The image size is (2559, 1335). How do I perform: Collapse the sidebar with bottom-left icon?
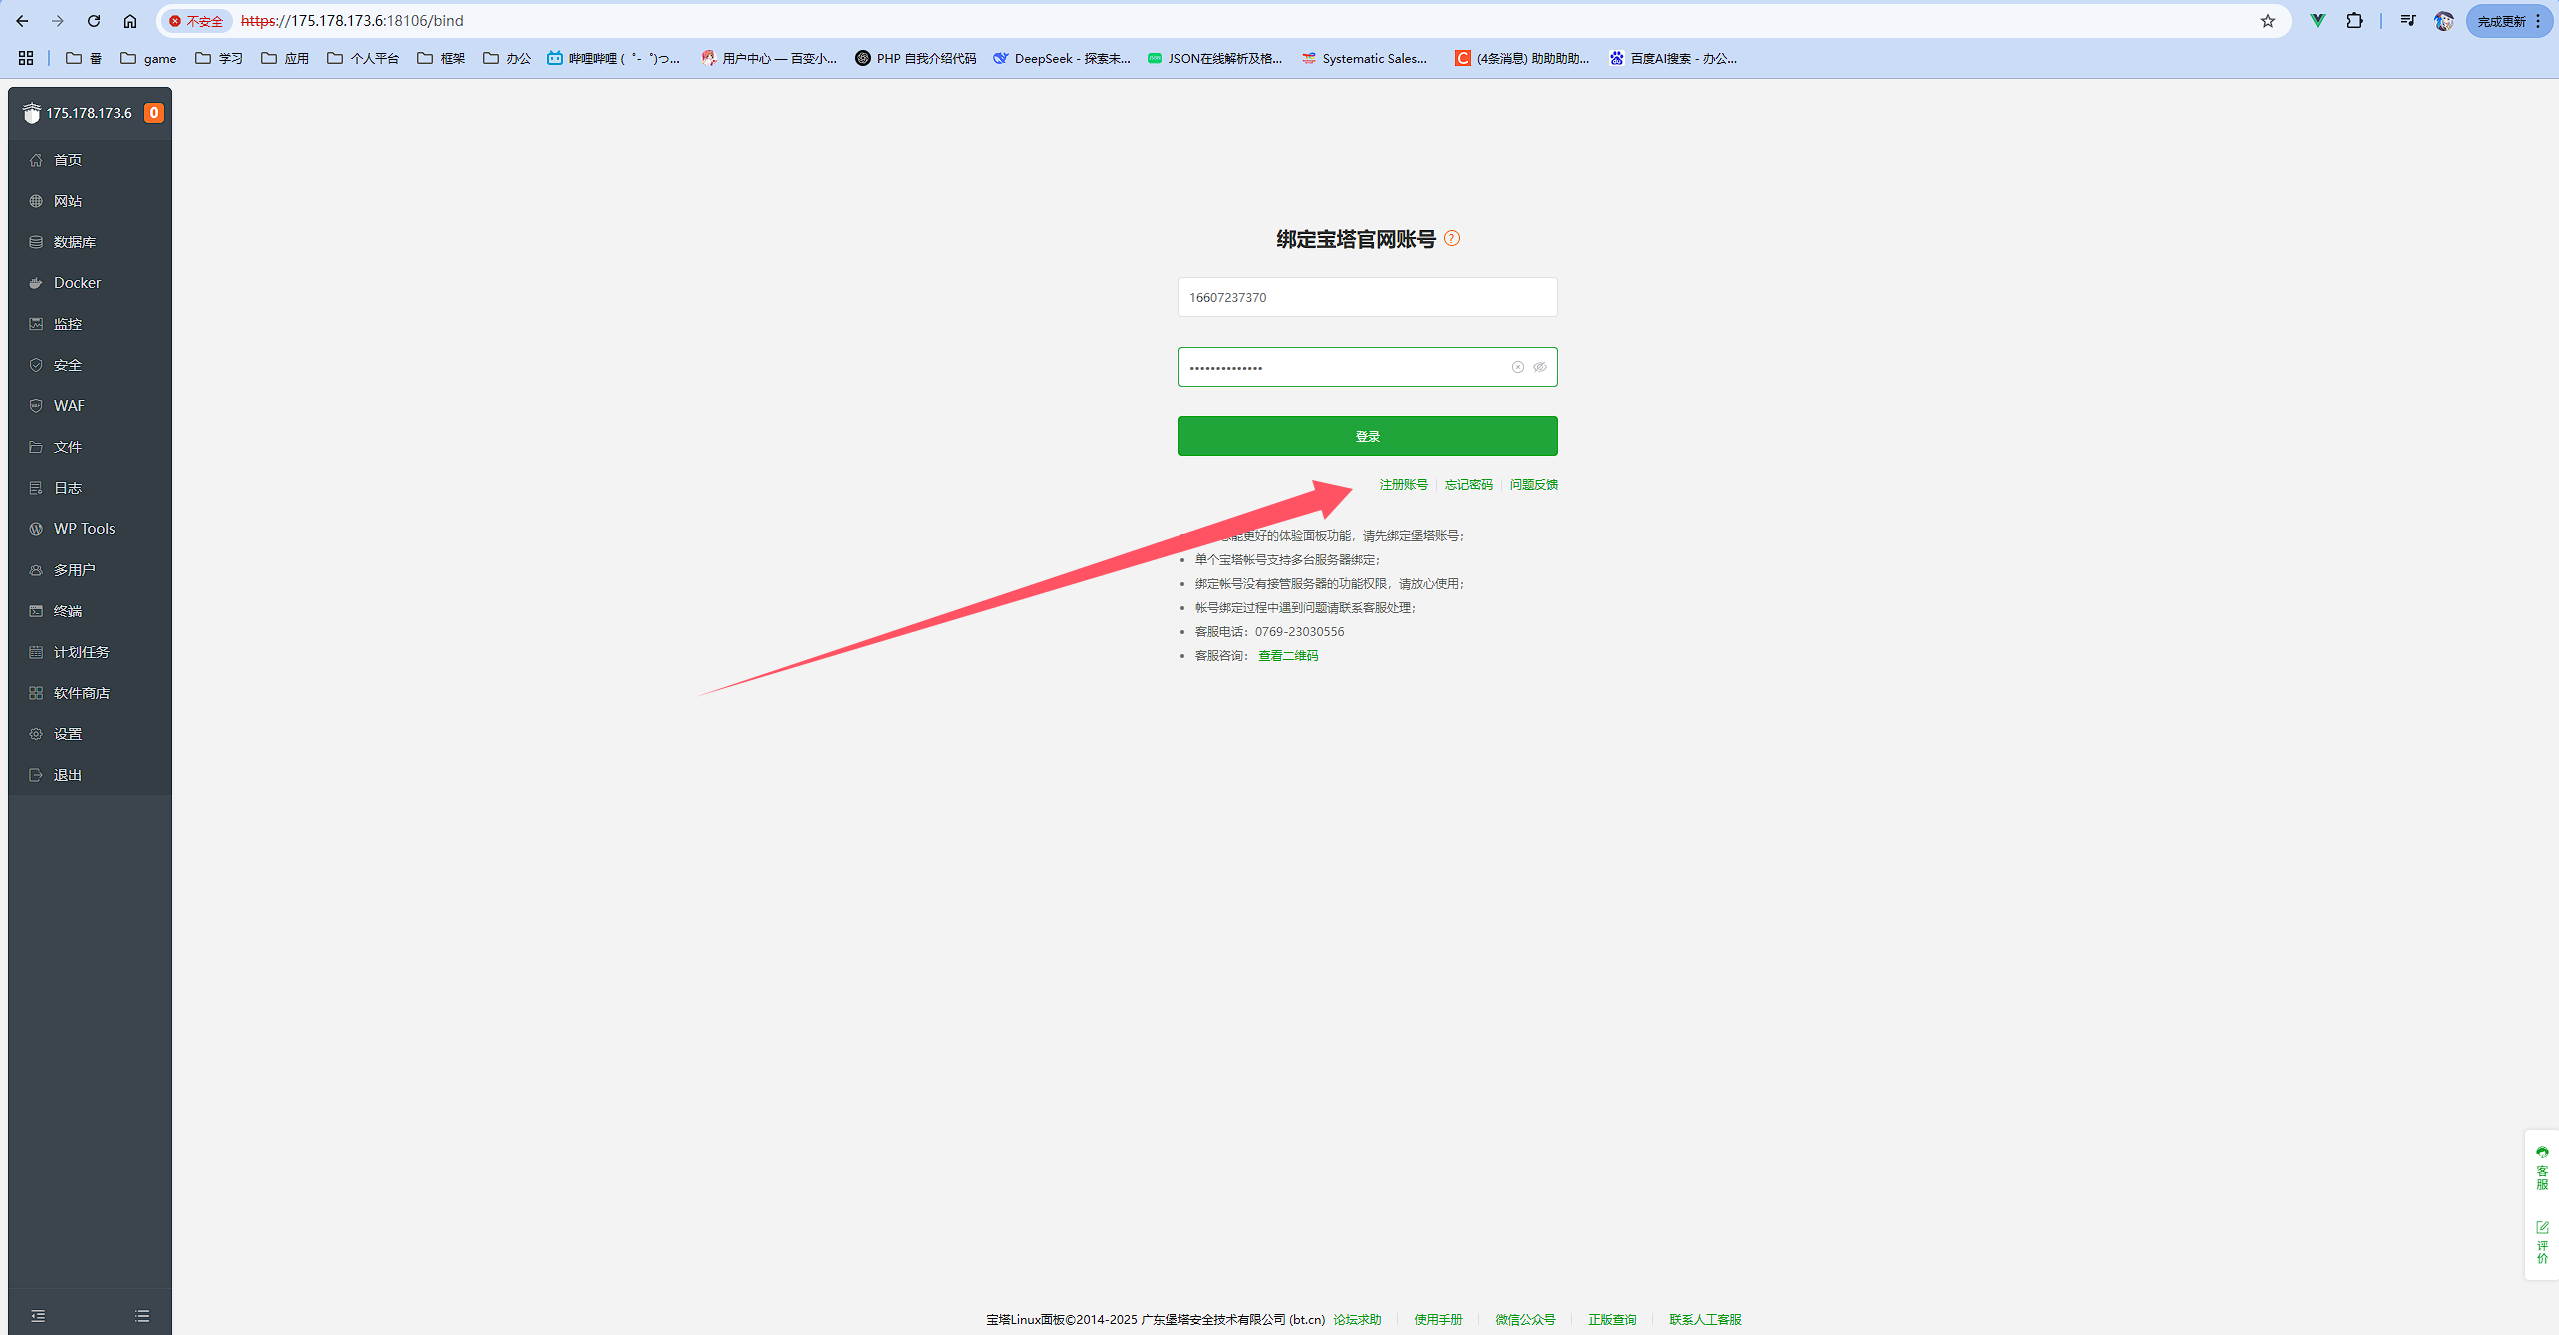(x=38, y=1316)
